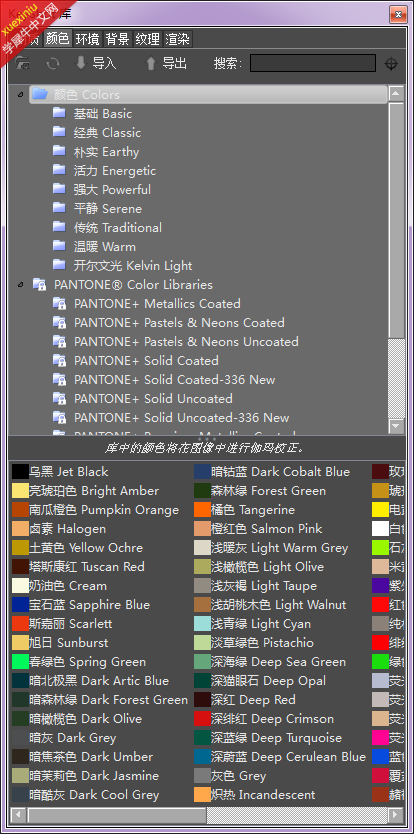Select the Dark Cool Grey label
The height and width of the screenshot is (834, 414).
tap(94, 795)
